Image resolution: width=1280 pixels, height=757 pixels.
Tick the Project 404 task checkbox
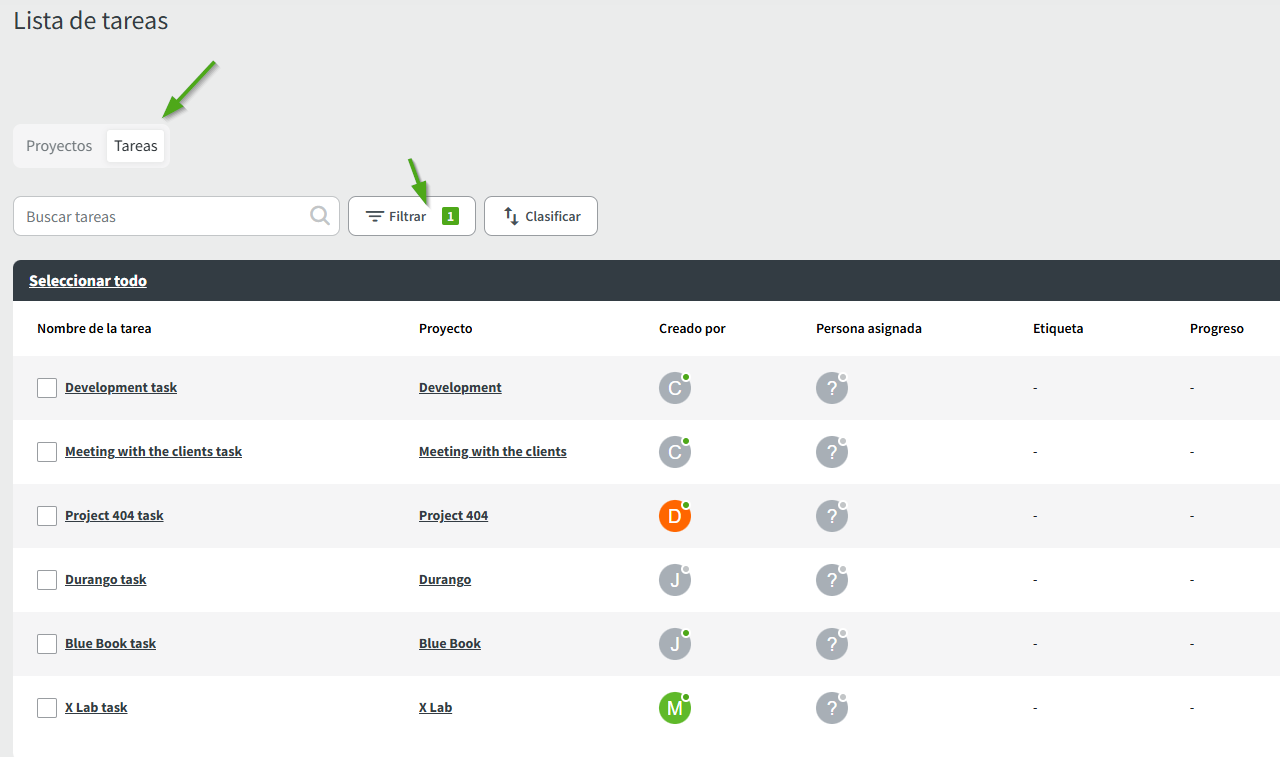[x=47, y=516]
